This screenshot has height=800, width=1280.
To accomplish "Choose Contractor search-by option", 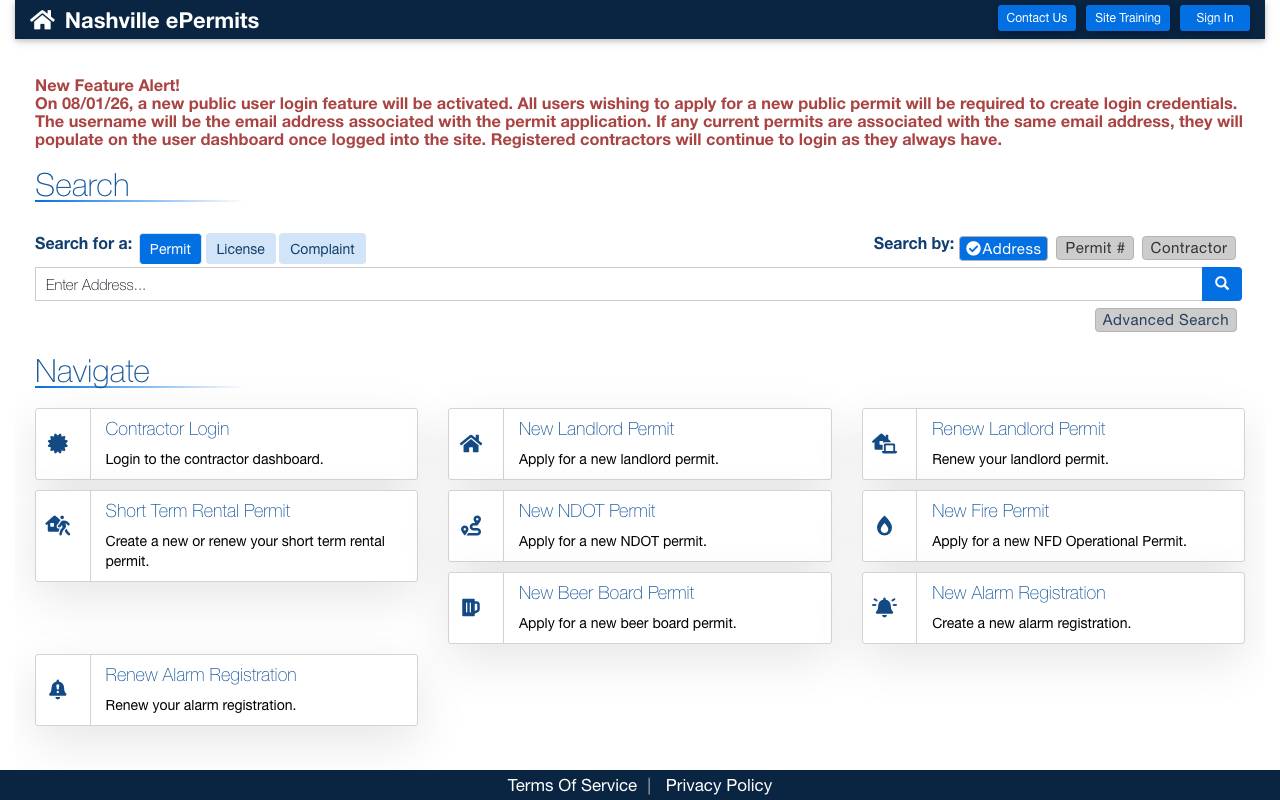I will coord(1189,248).
